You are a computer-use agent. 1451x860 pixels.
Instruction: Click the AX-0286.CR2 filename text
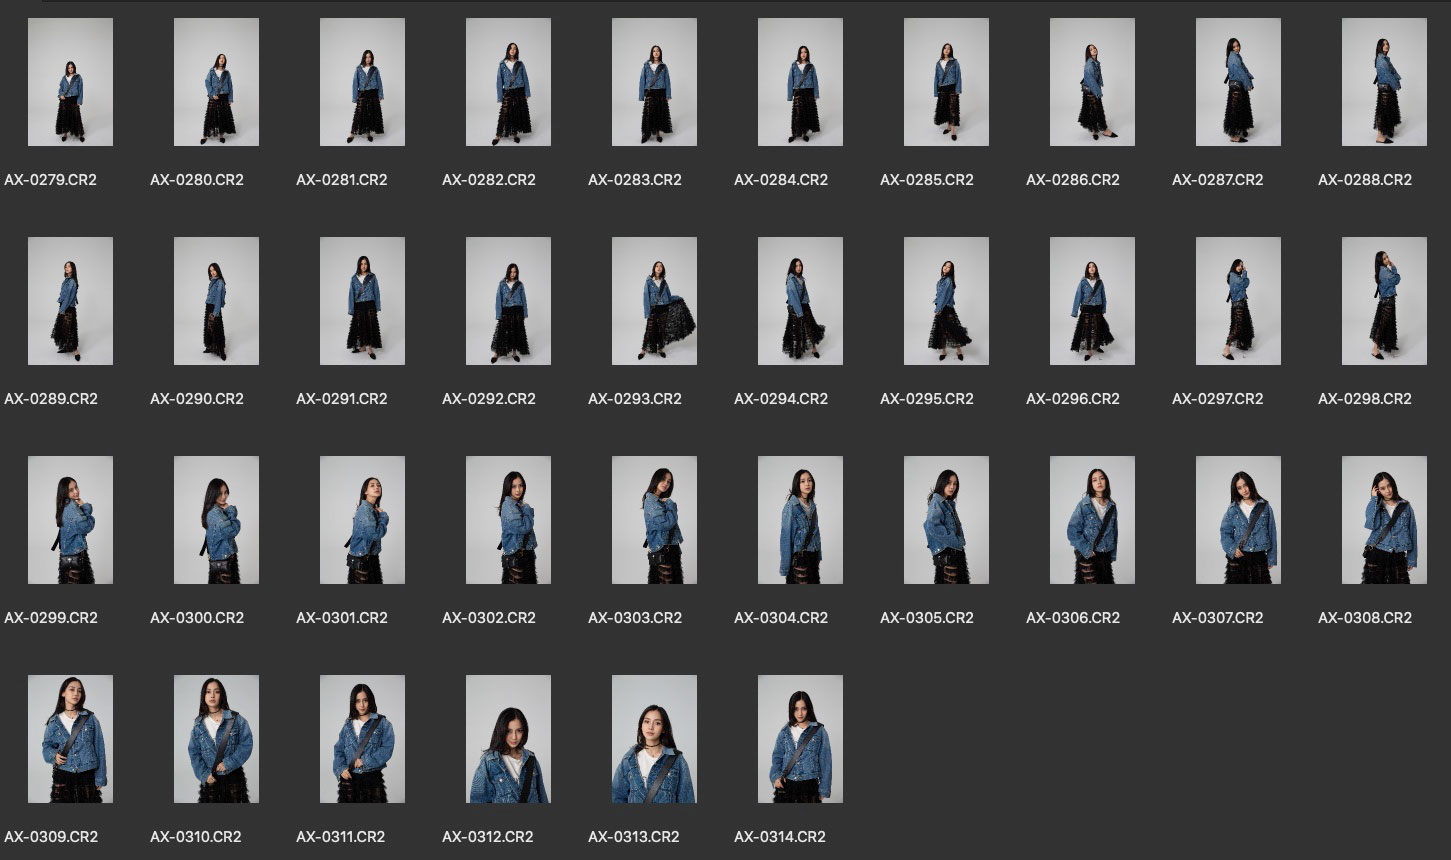[1072, 180]
